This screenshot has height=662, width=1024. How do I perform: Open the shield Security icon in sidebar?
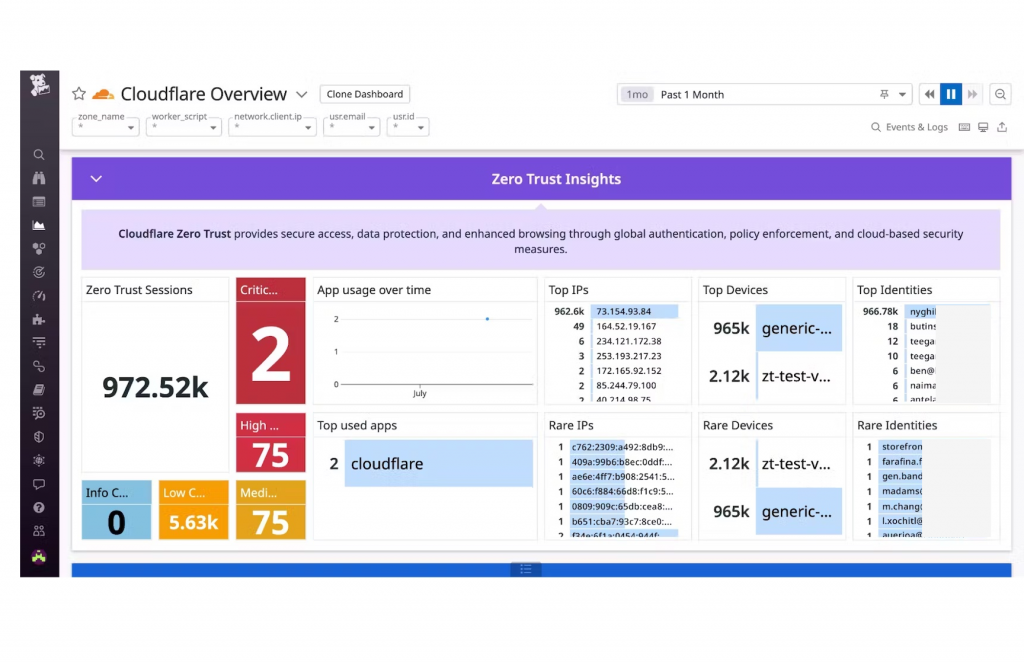[39, 437]
